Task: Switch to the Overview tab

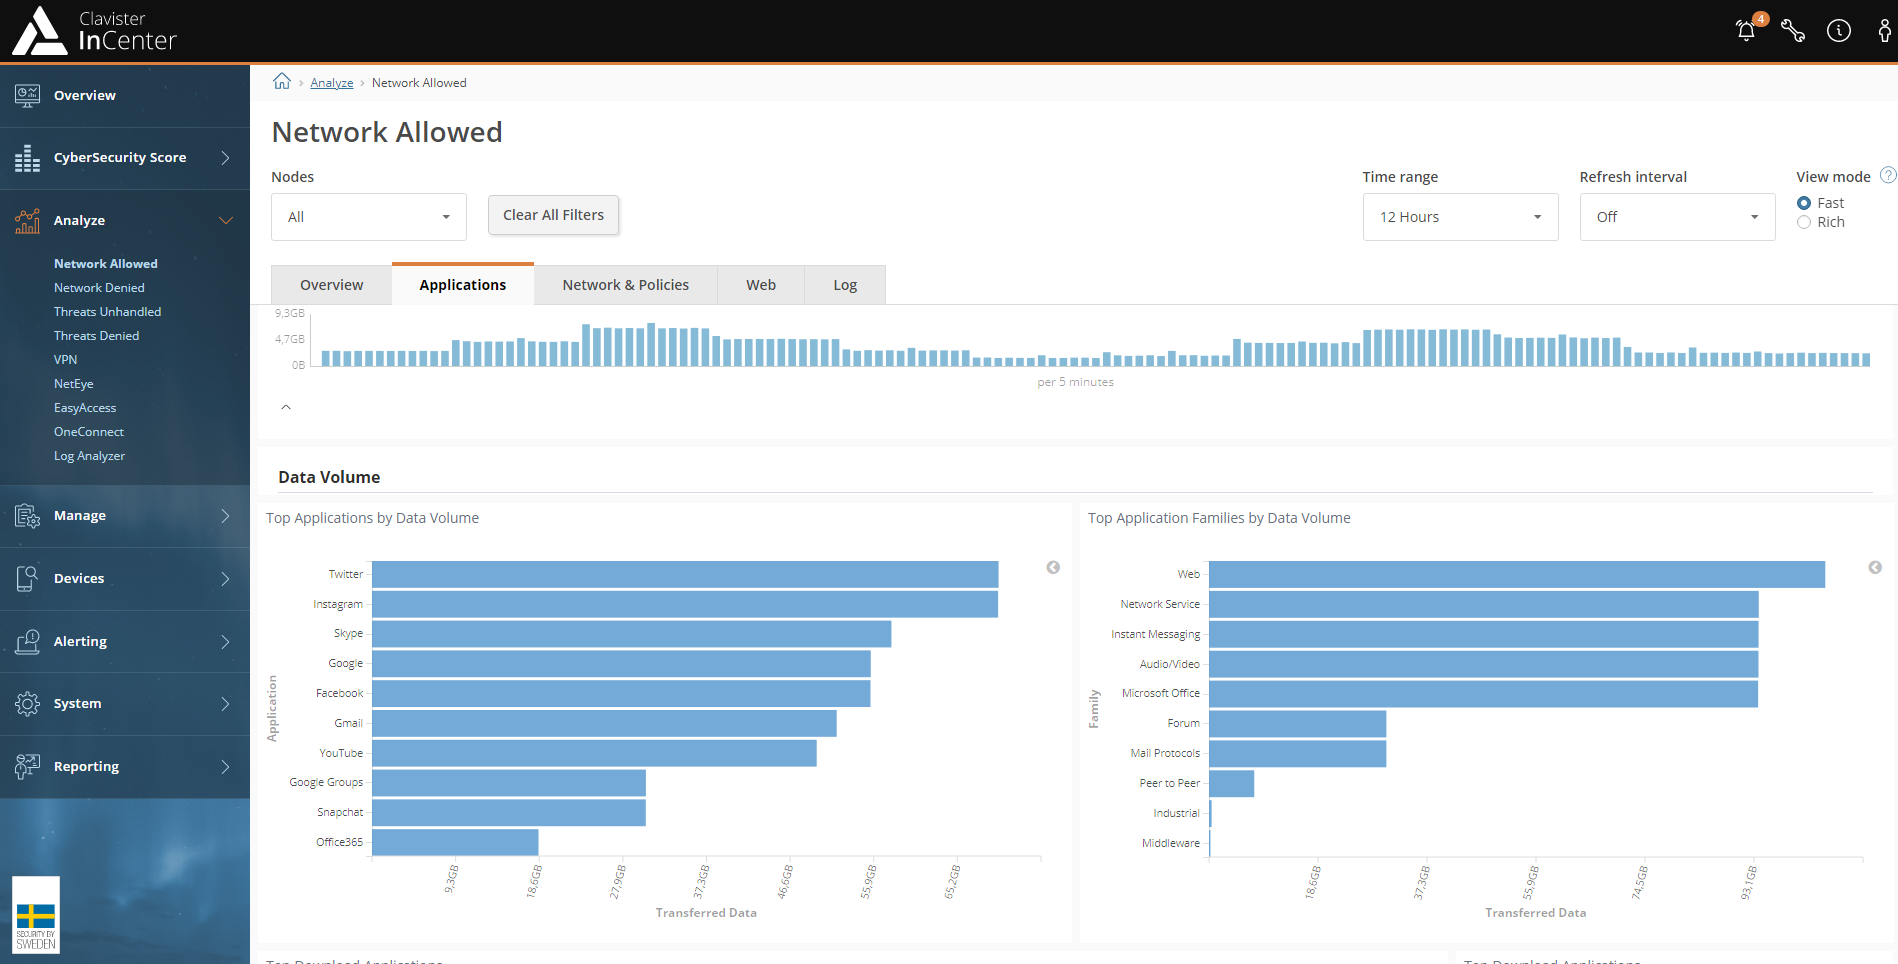Action: click(x=332, y=285)
